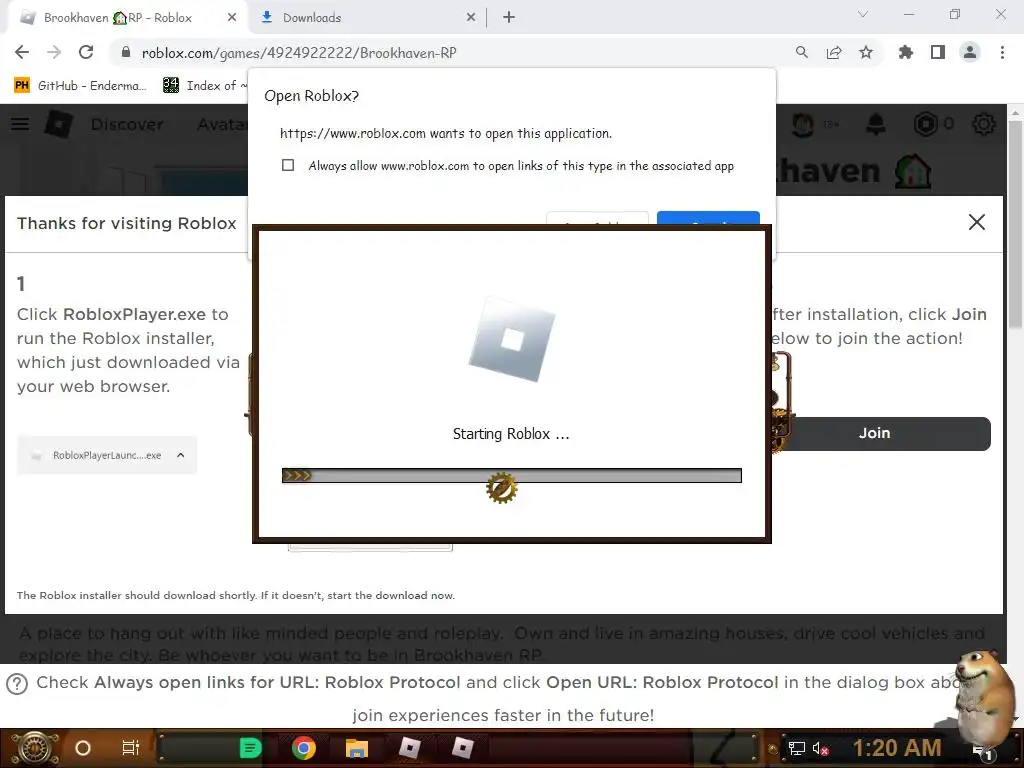This screenshot has height=768, width=1024.
Task: Open the green notes app on taskbar
Action: pos(250,748)
